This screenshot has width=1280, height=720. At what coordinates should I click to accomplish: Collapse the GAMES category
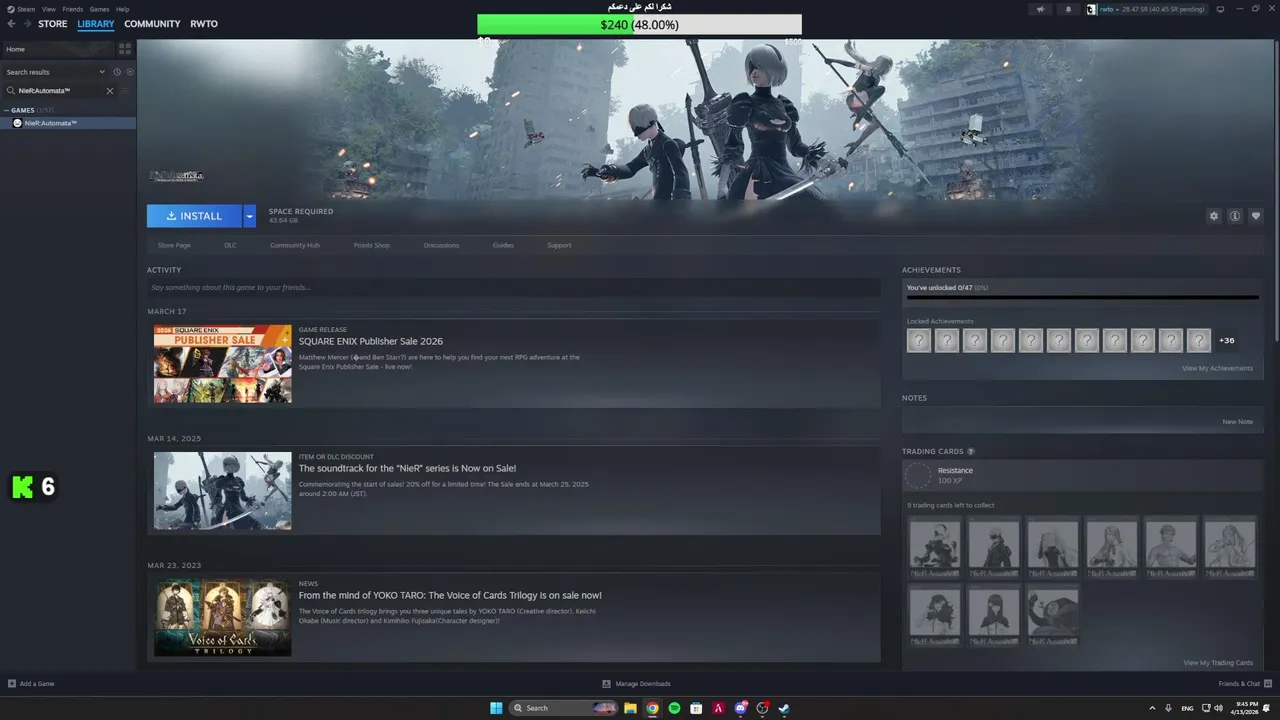coord(7,110)
